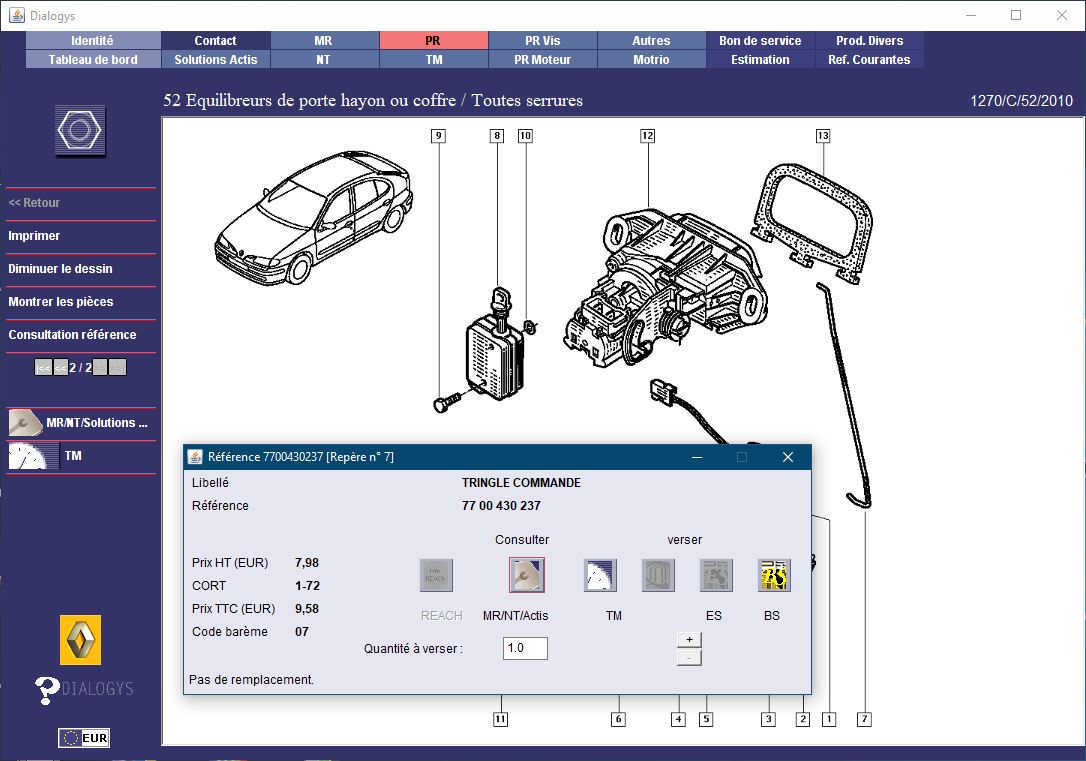1086x761 pixels.
Task: Select part callout number 2
Action: pyautogui.click(x=803, y=719)
